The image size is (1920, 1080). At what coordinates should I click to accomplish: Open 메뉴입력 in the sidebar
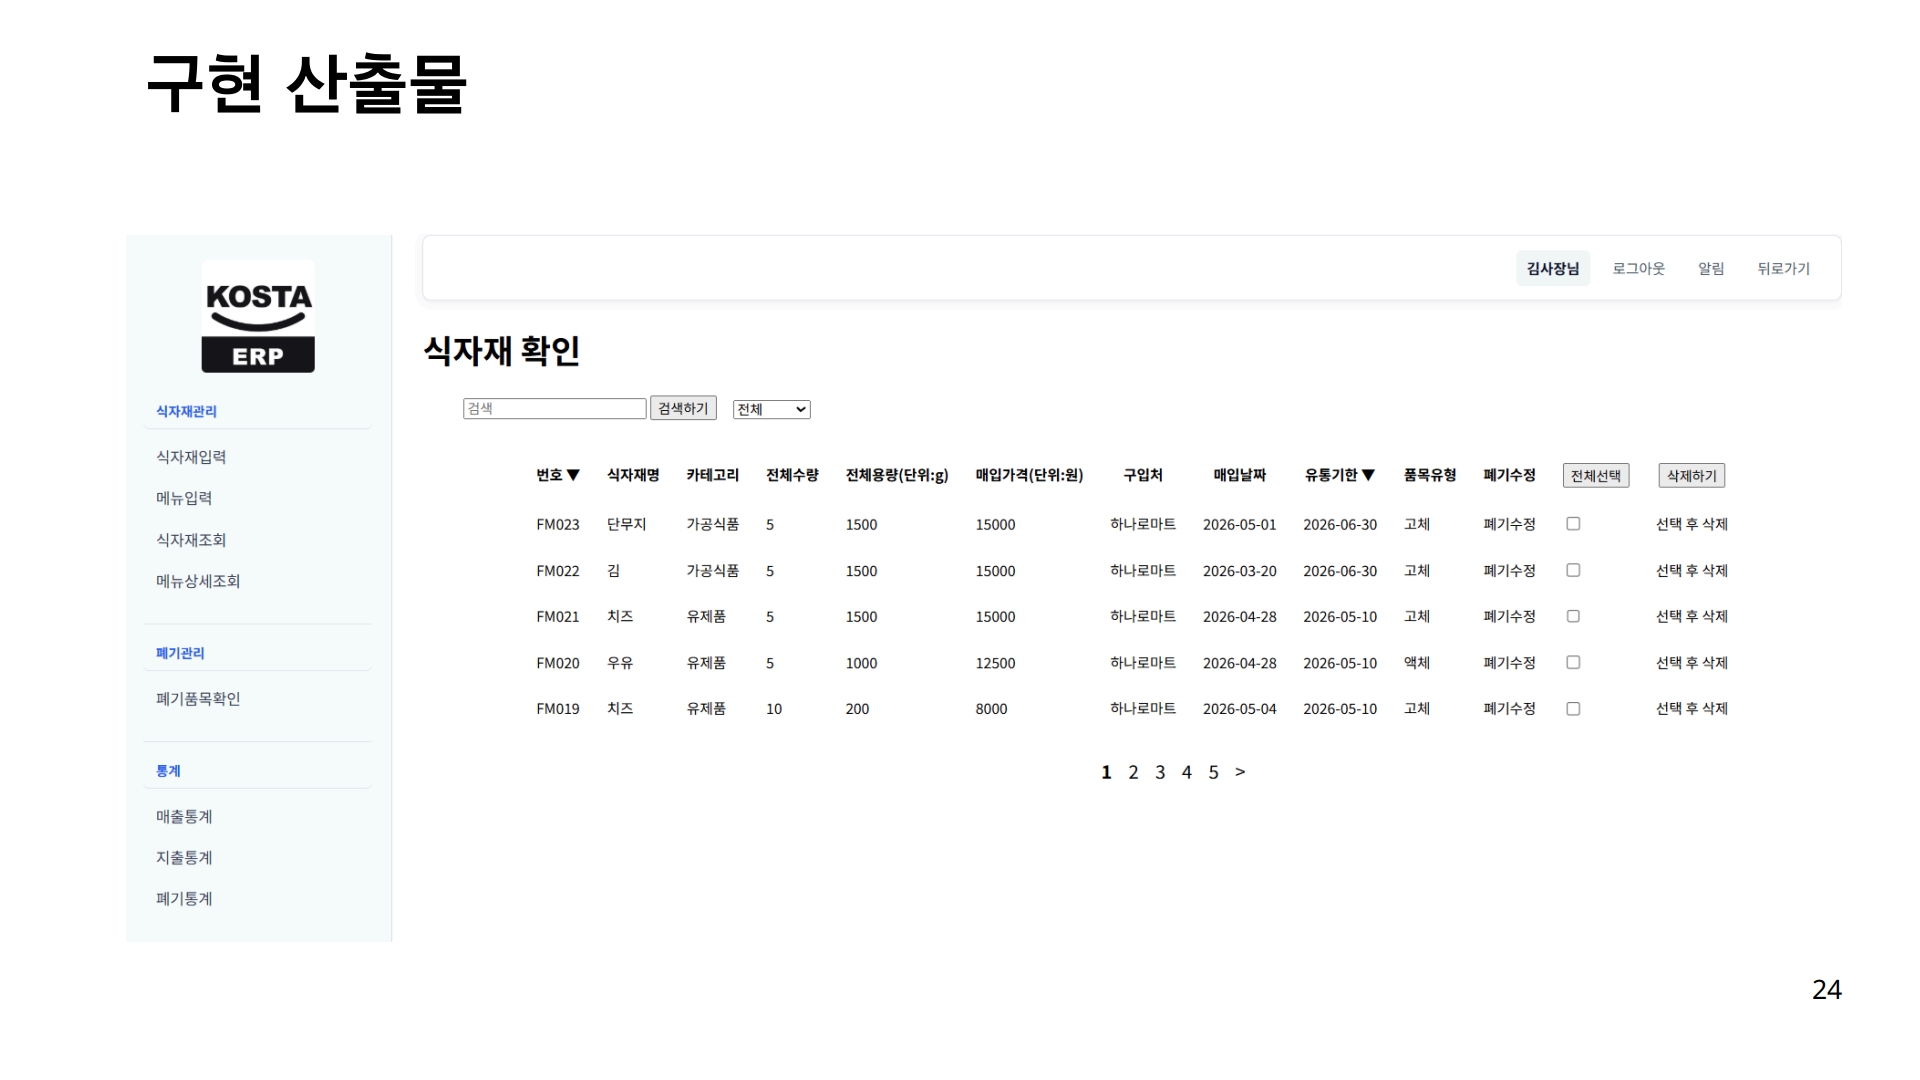(x=184, y=498)
